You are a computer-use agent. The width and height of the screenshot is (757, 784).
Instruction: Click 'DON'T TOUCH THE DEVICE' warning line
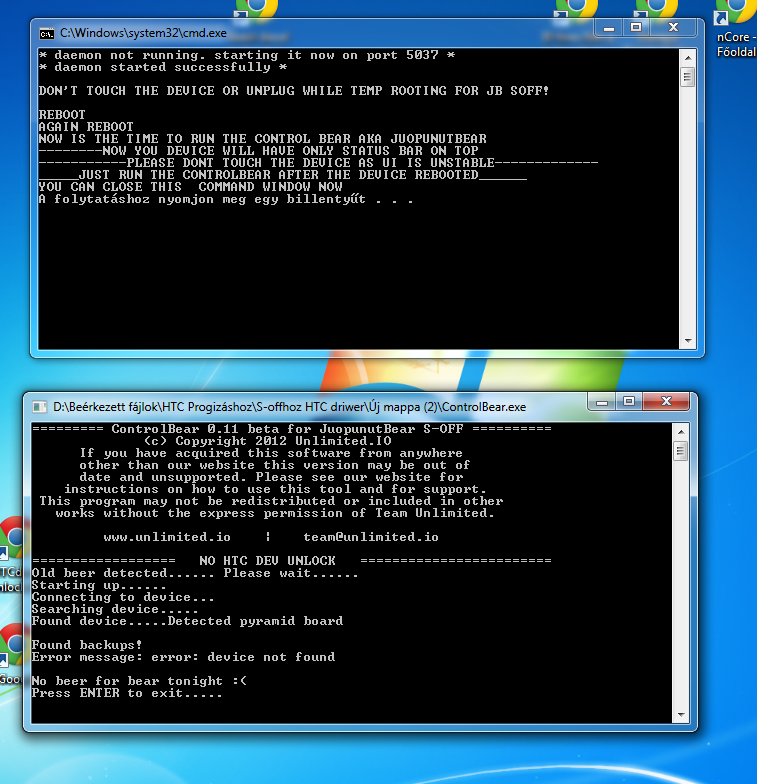click(x=294, y=91)
